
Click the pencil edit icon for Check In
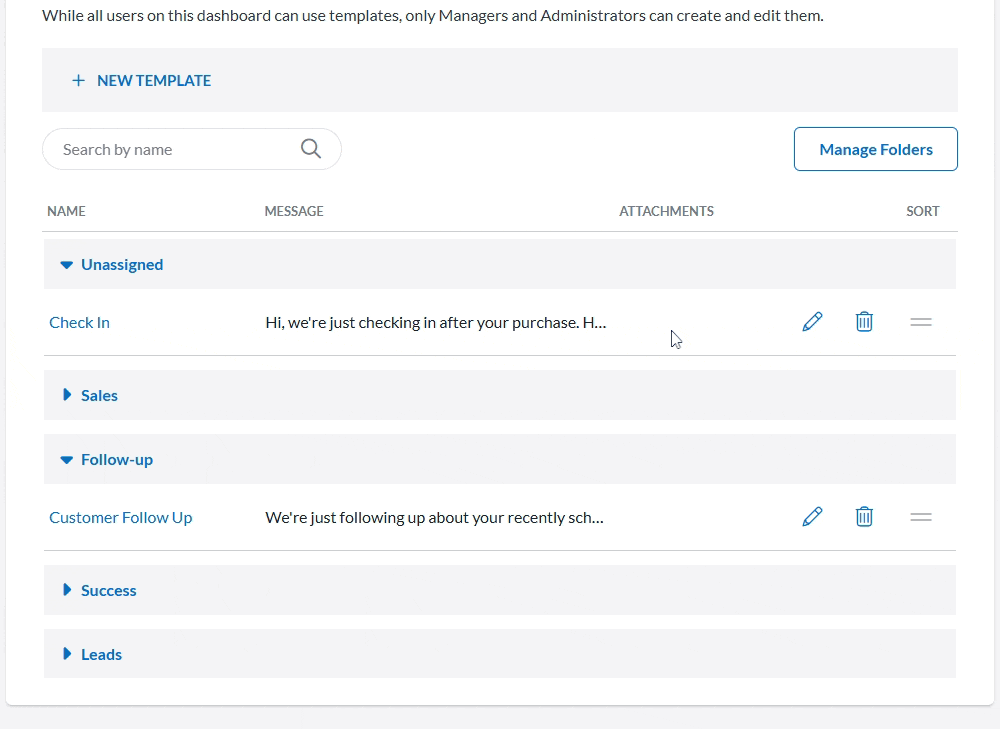812,322
